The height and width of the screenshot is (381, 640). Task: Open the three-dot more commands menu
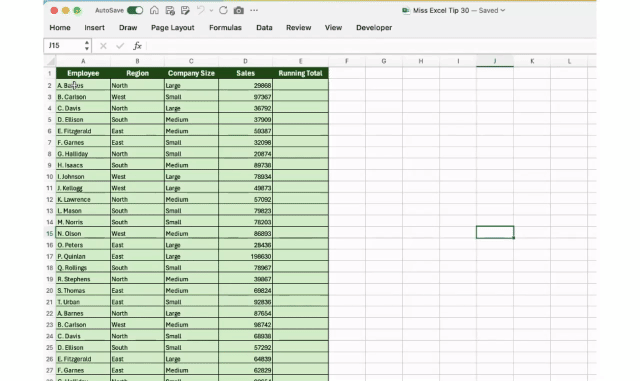[x=254, y=10]
